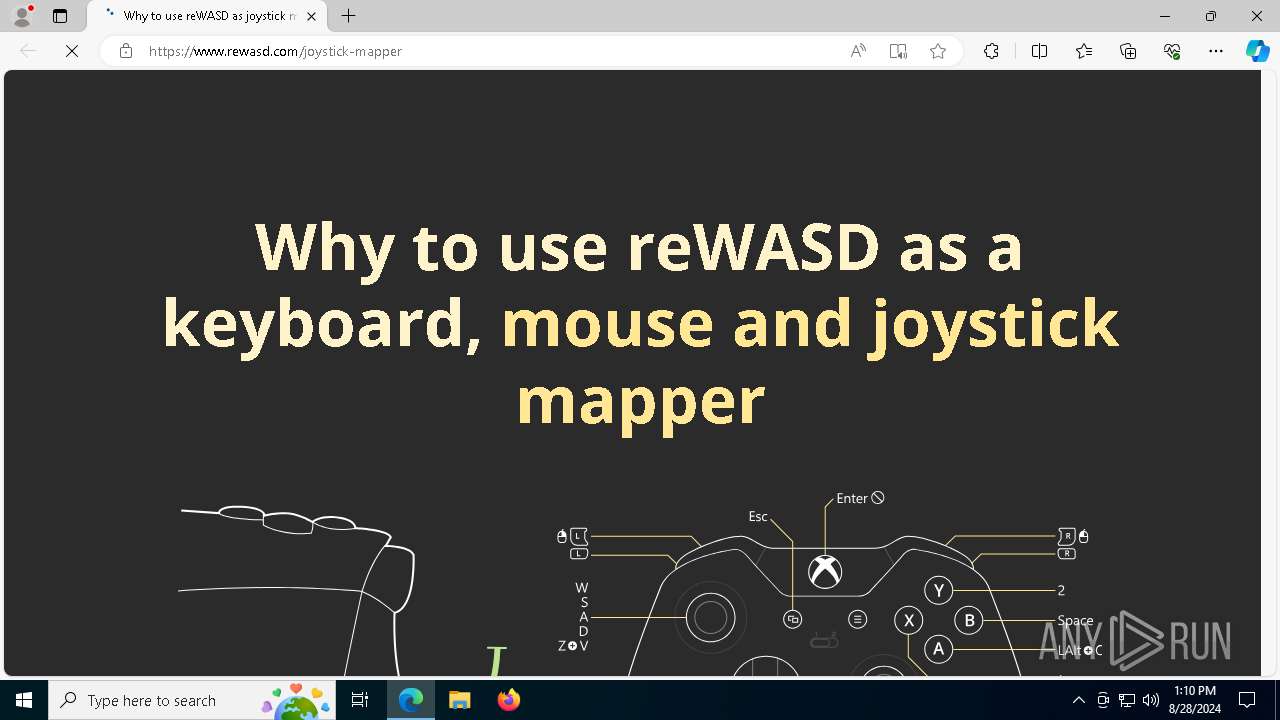Open the Edge profile icon
This screenshot has width=1280, height=720.
tap(22, 16)
